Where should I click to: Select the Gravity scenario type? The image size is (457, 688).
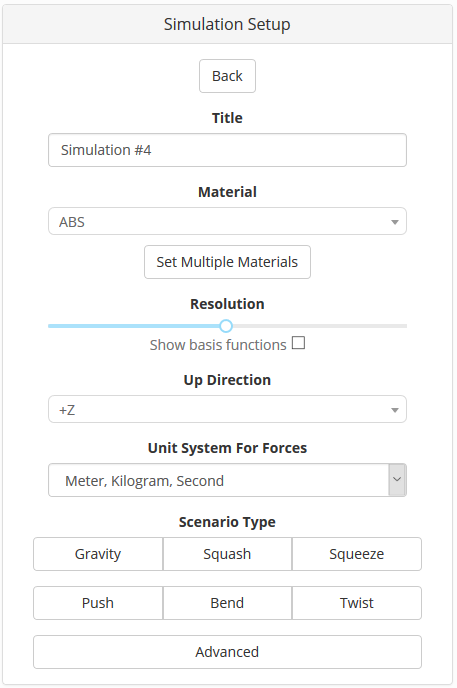click(98, 554)
